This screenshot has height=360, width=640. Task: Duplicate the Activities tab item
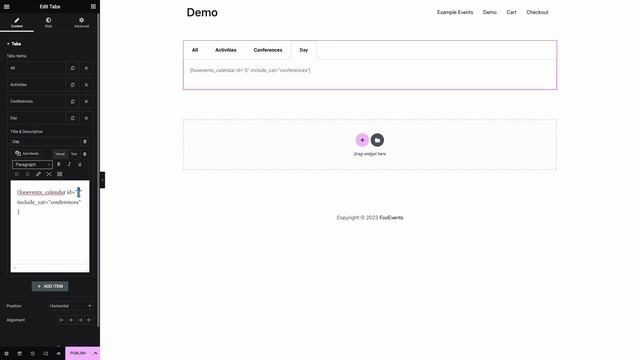pos(73,85)
